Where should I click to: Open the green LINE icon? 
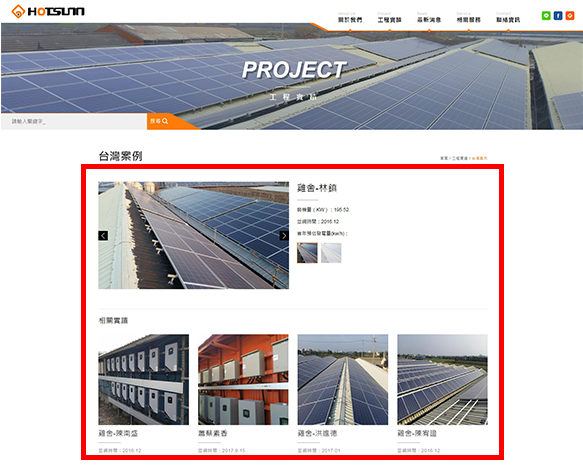pos(546,16)
